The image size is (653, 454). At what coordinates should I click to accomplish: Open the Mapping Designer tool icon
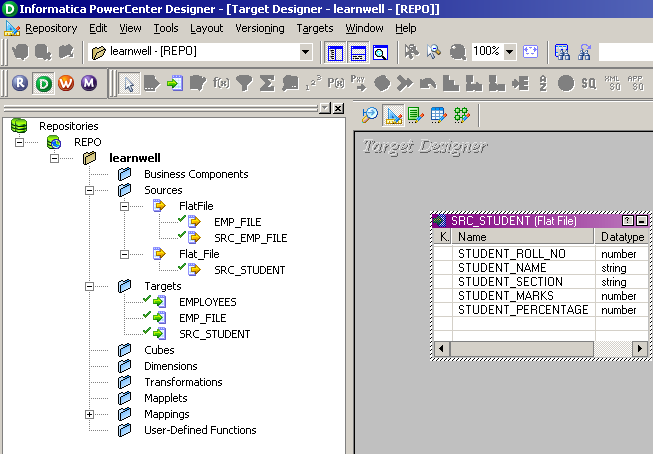click(x=461, y=115)
